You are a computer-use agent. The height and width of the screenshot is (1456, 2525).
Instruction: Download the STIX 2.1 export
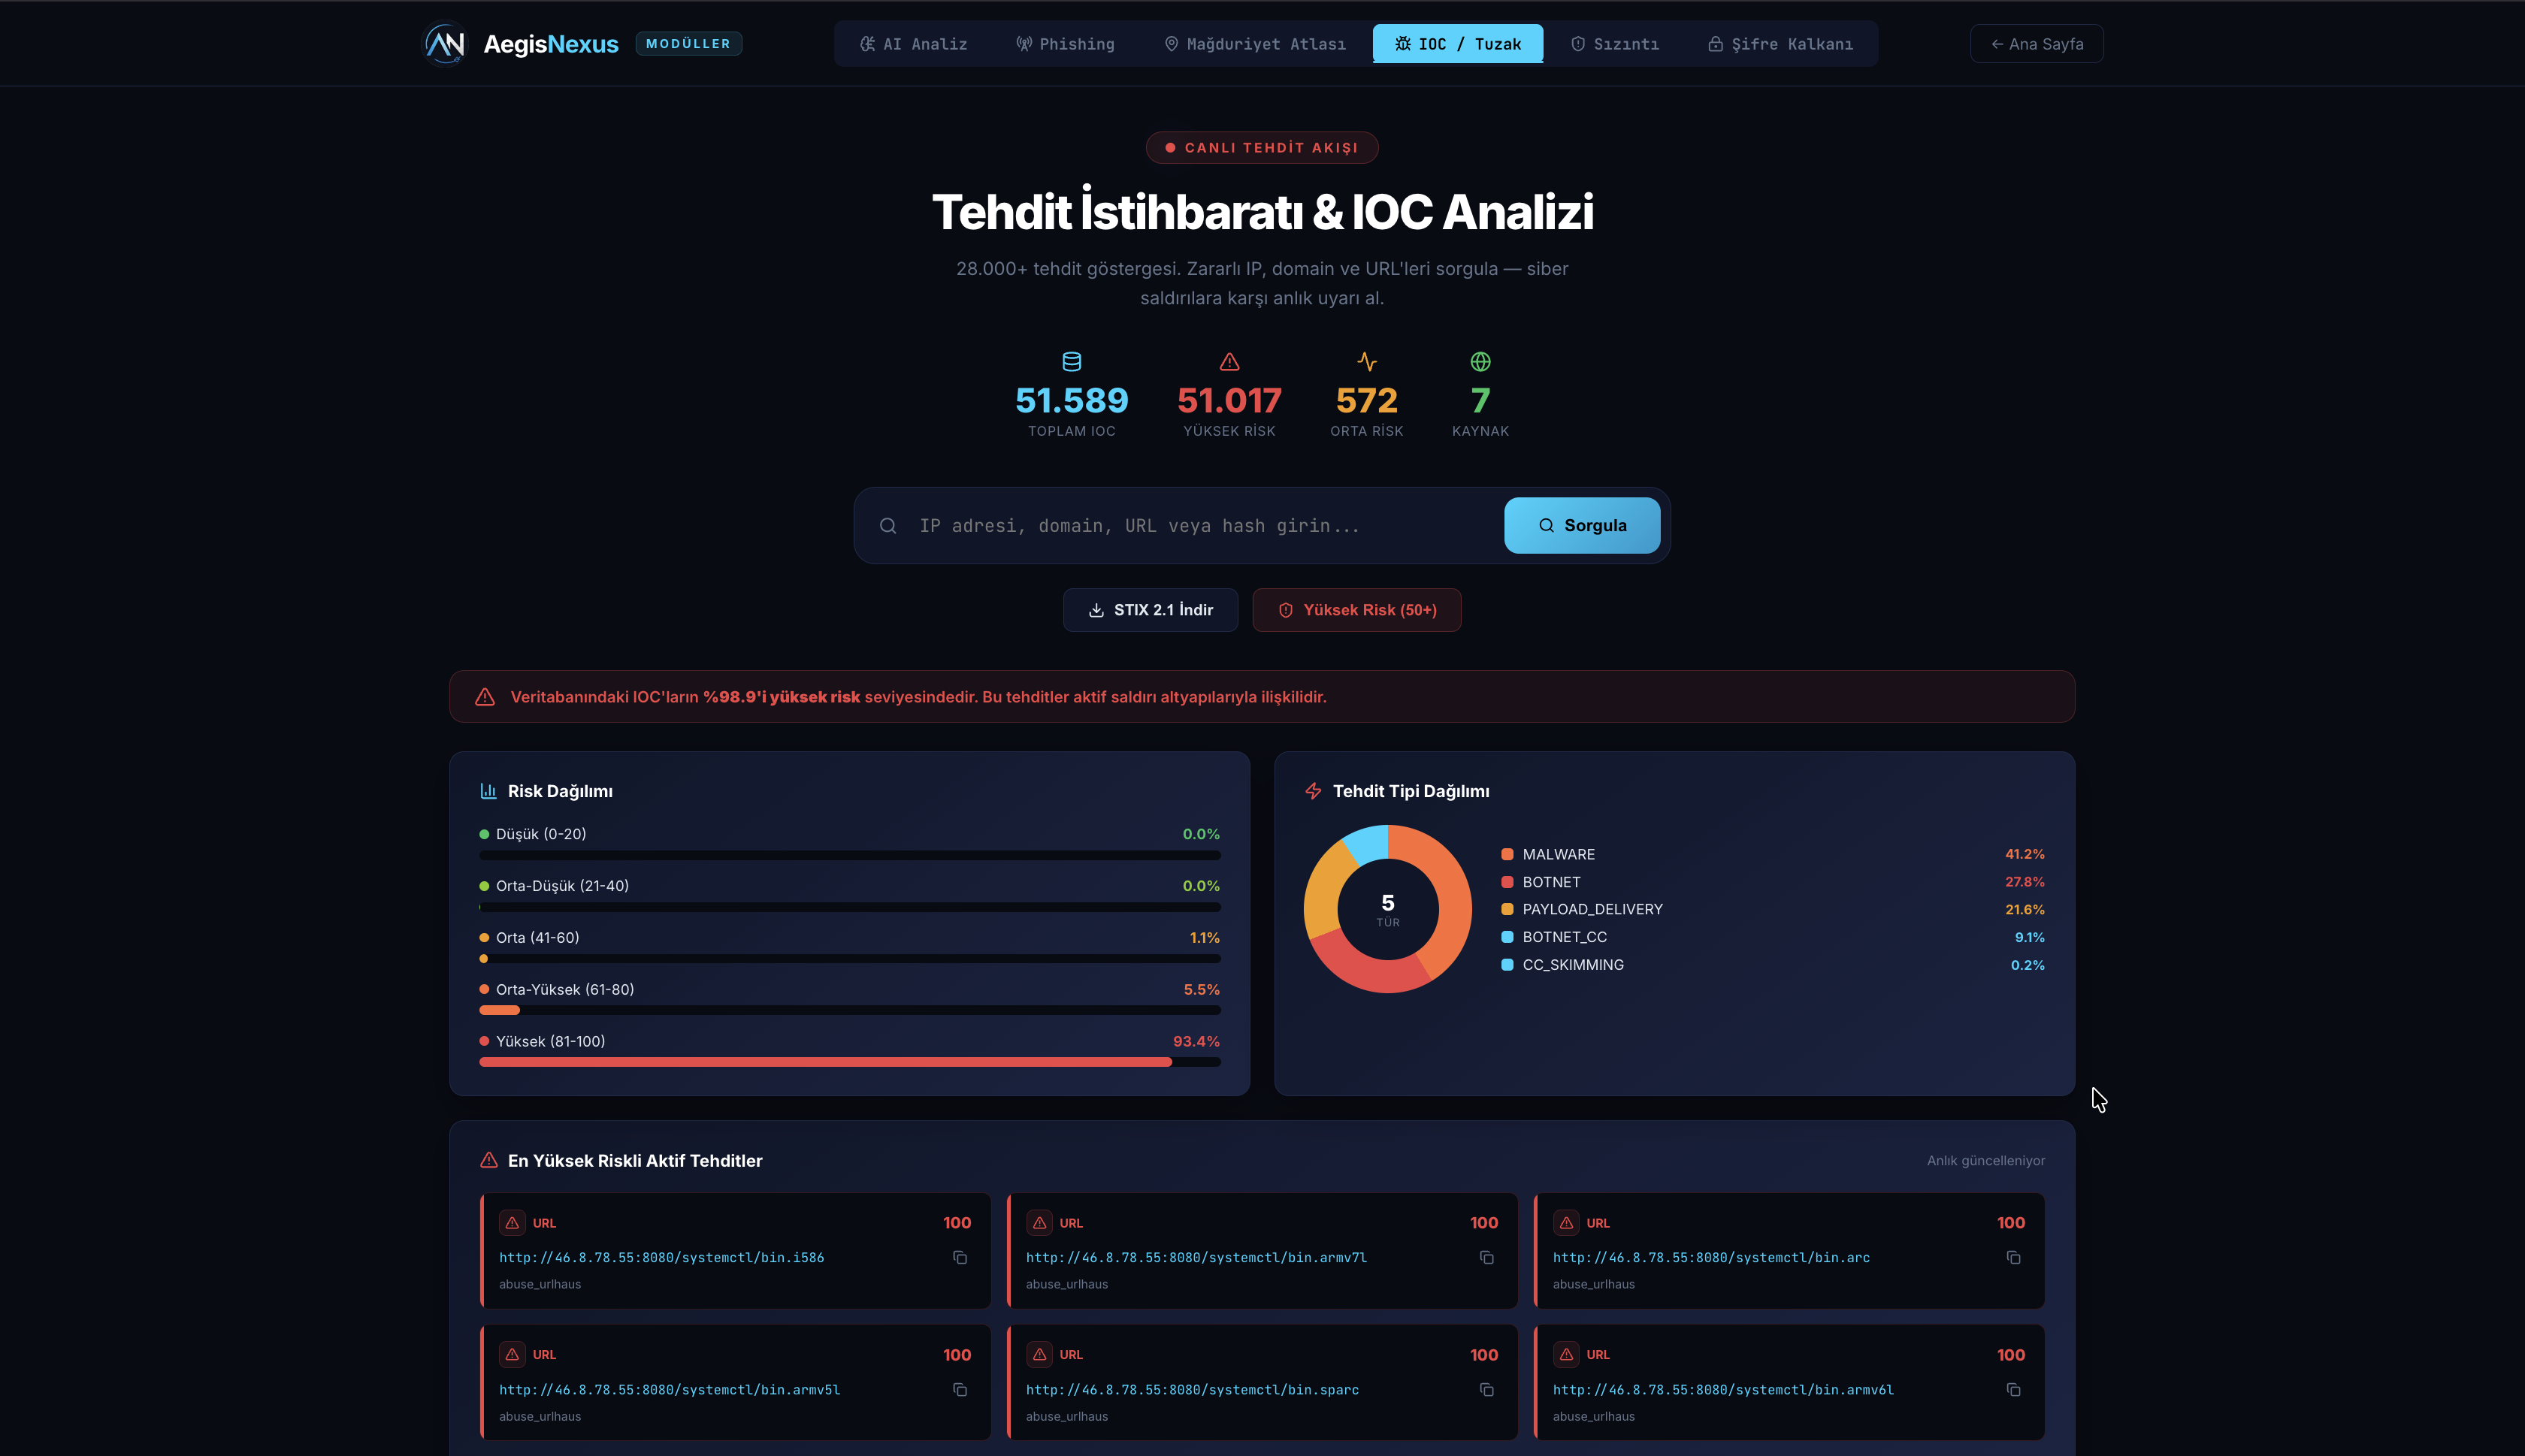(x=1151, y=610)
